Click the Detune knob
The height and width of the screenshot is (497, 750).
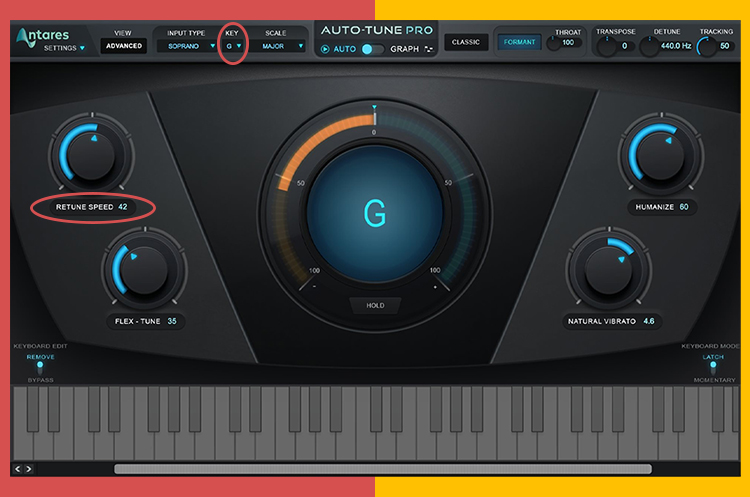click(649, 46)
